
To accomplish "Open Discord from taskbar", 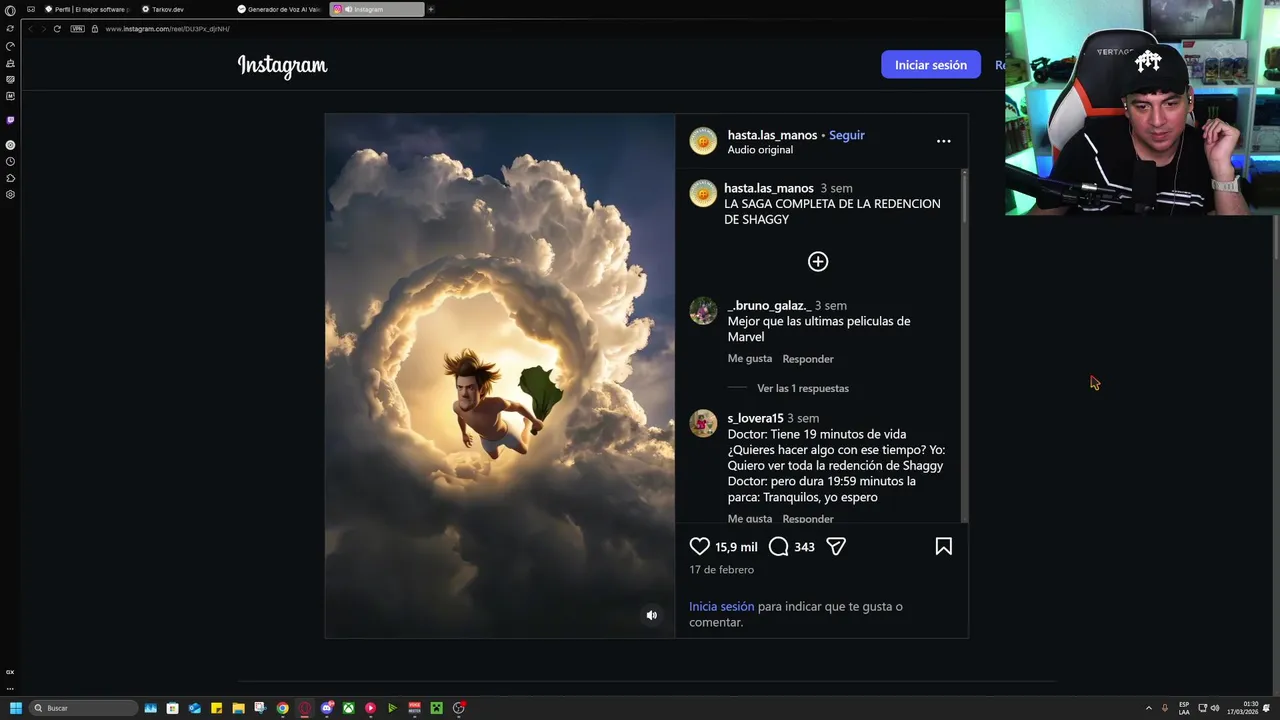I will pos(327,708).
